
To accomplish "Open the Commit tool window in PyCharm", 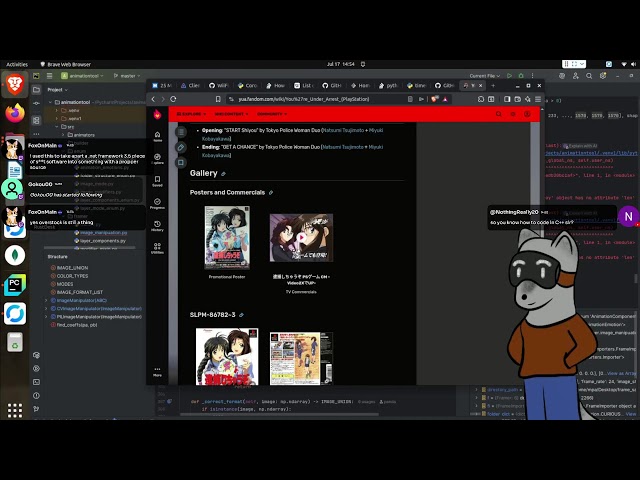I will 36,104.
